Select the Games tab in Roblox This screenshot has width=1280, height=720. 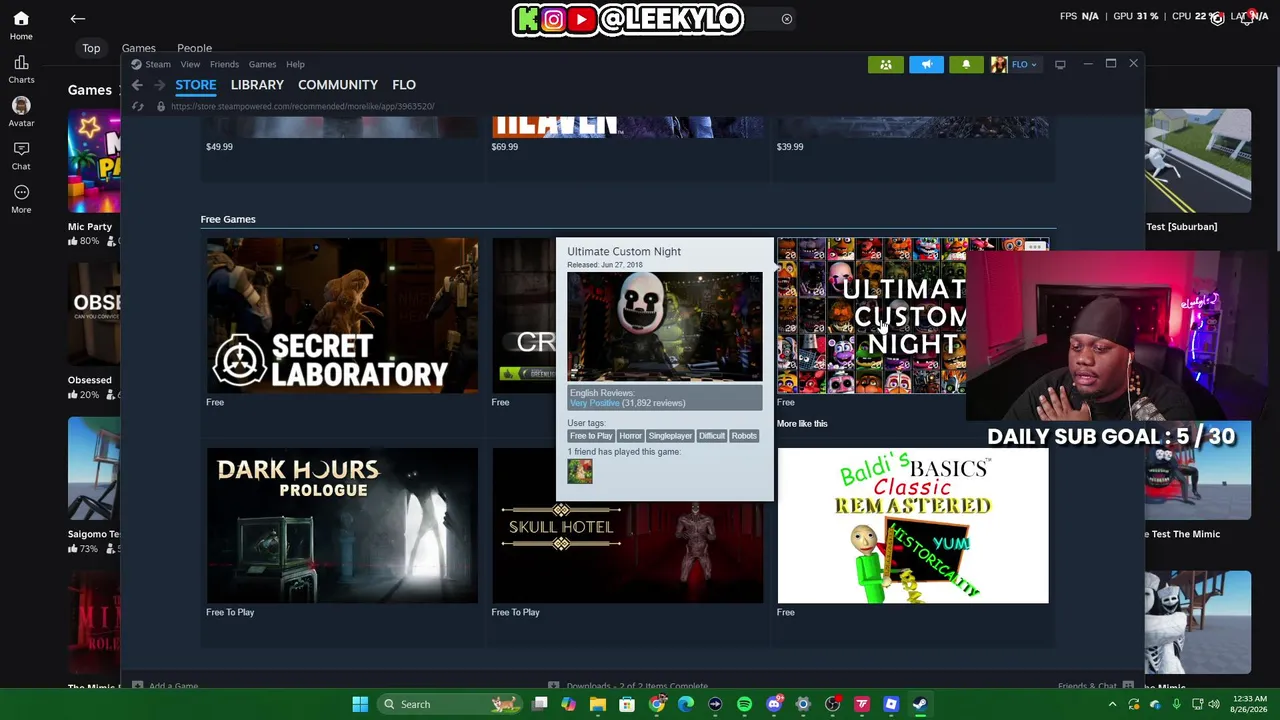tap(139, 48)
